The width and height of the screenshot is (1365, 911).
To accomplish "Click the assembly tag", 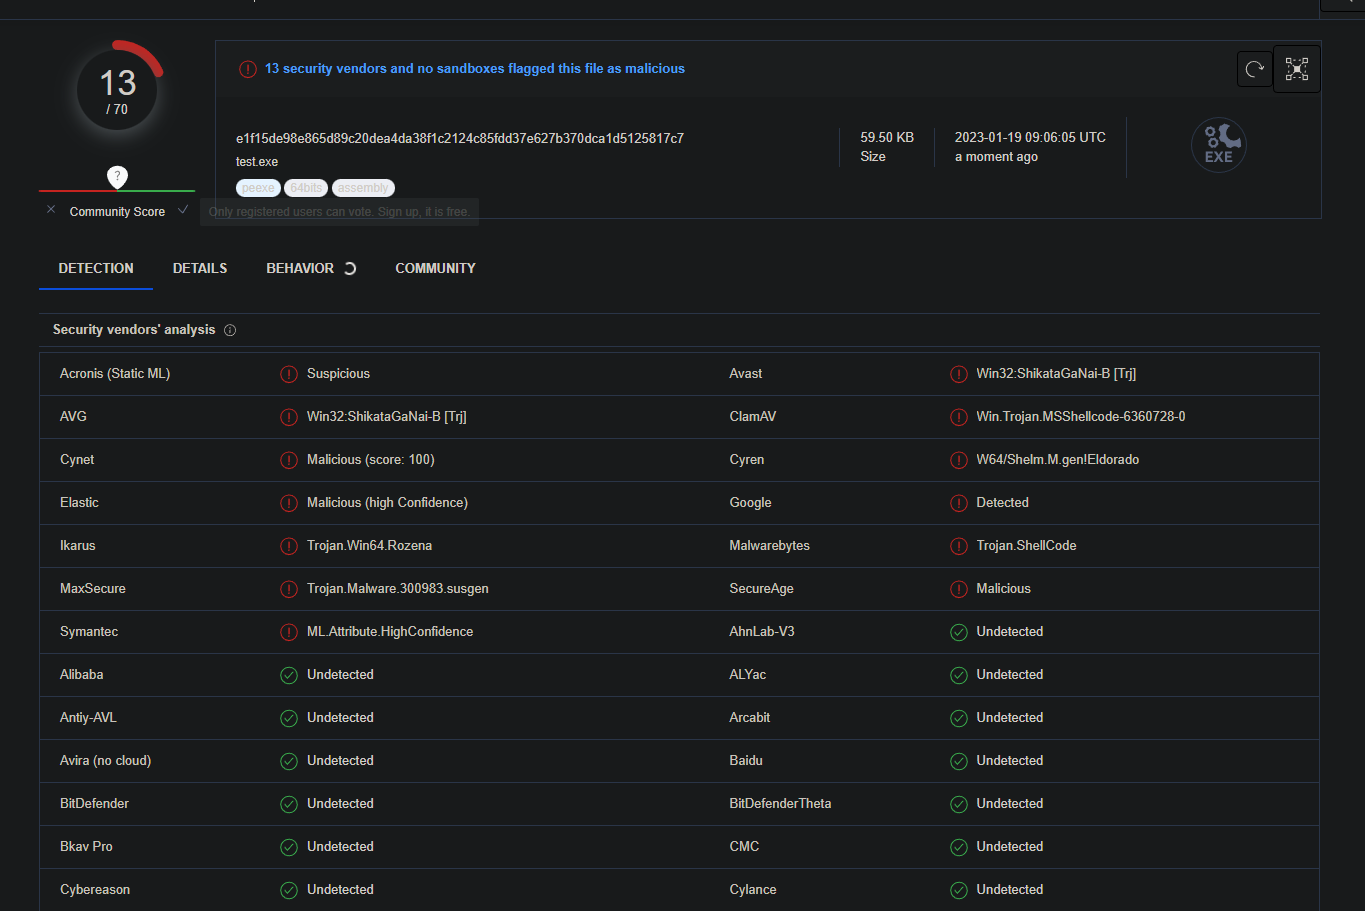I will pyautogui.click(x=363, y=188).
